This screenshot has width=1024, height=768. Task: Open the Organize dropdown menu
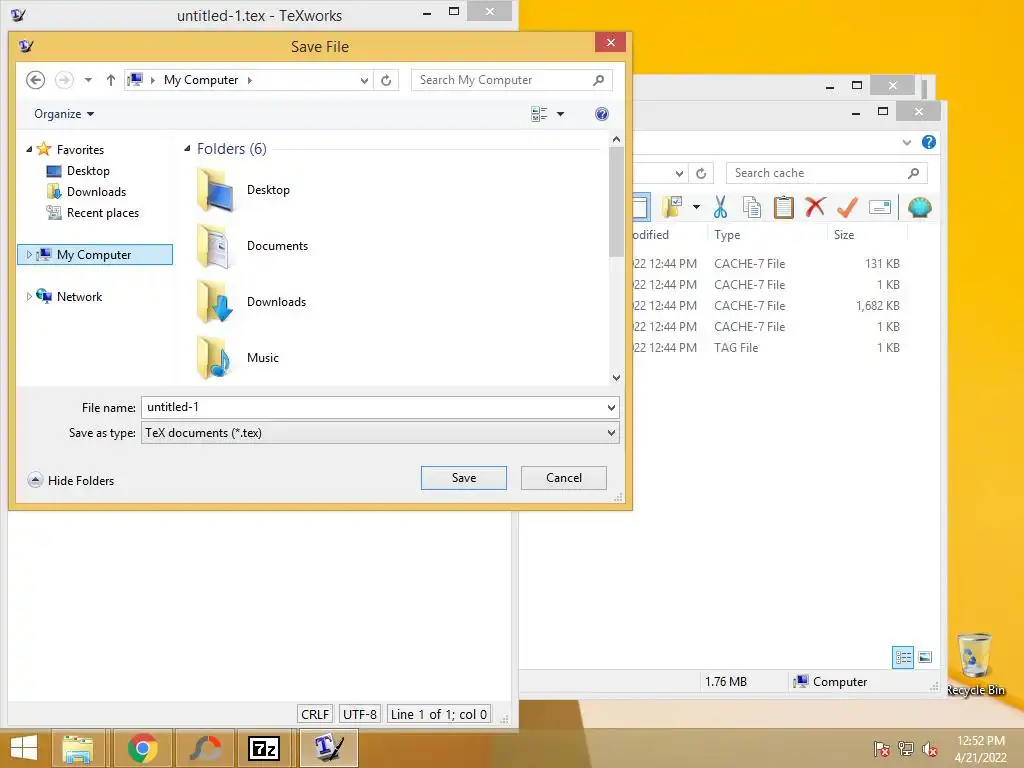pos(64,114)
